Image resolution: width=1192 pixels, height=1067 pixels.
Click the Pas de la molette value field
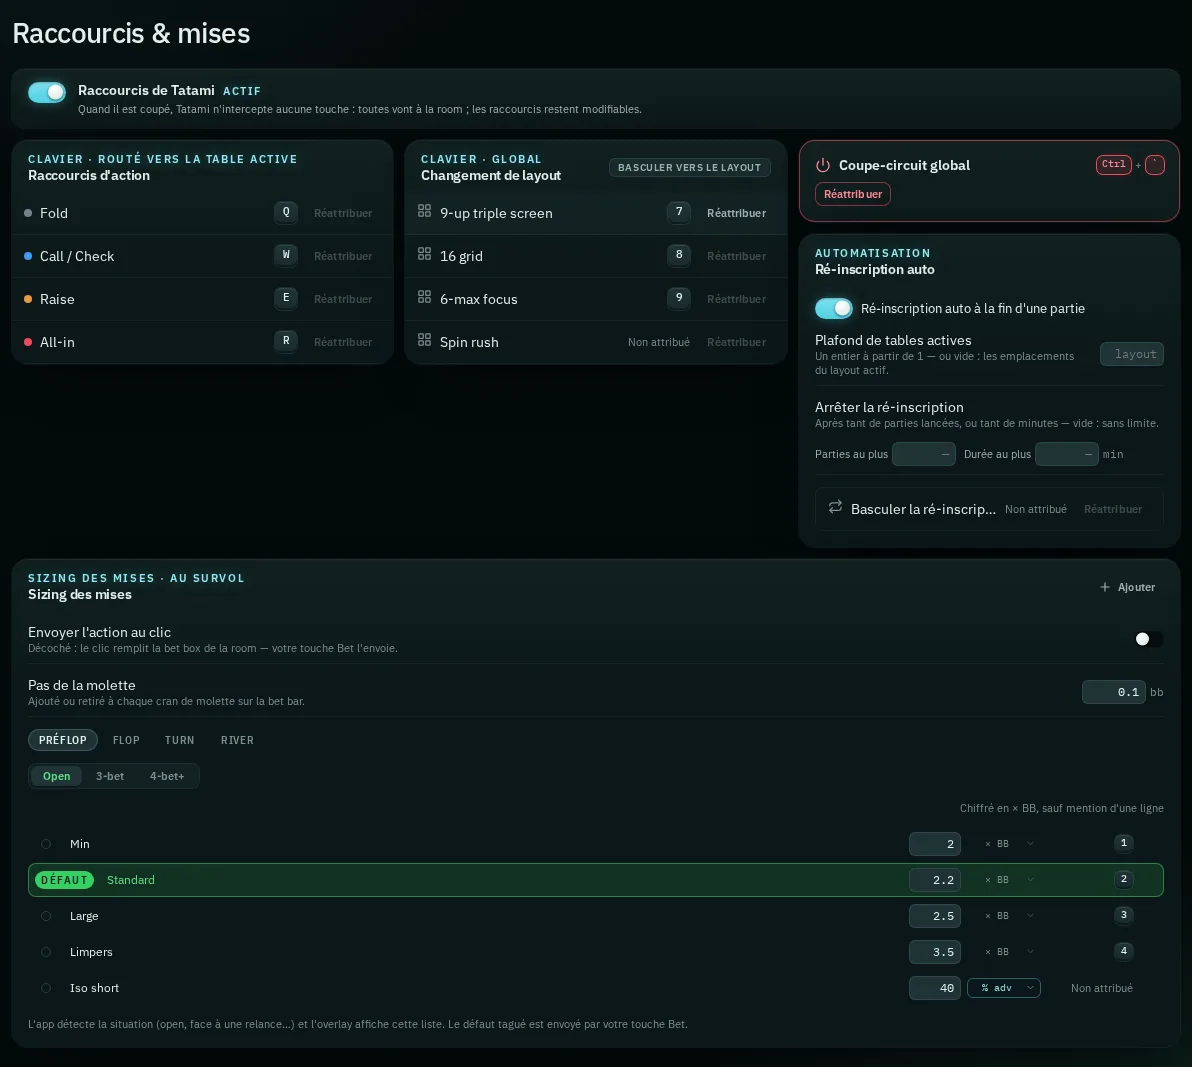click(x=1114, y=692)
